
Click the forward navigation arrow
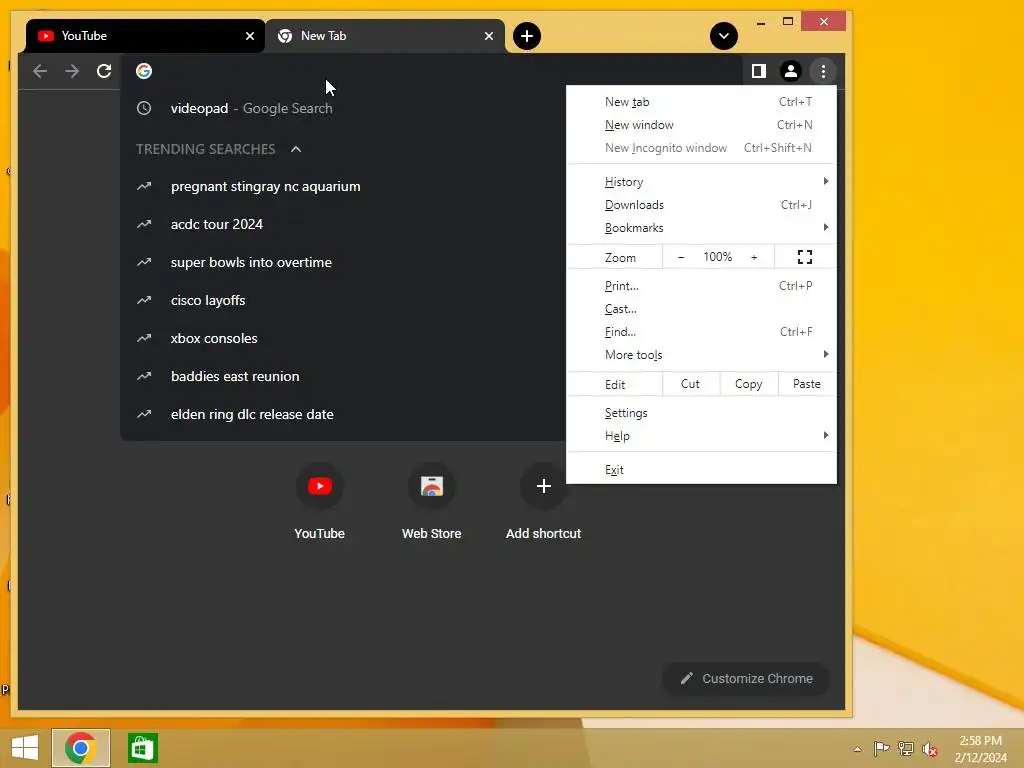point(72,71)
